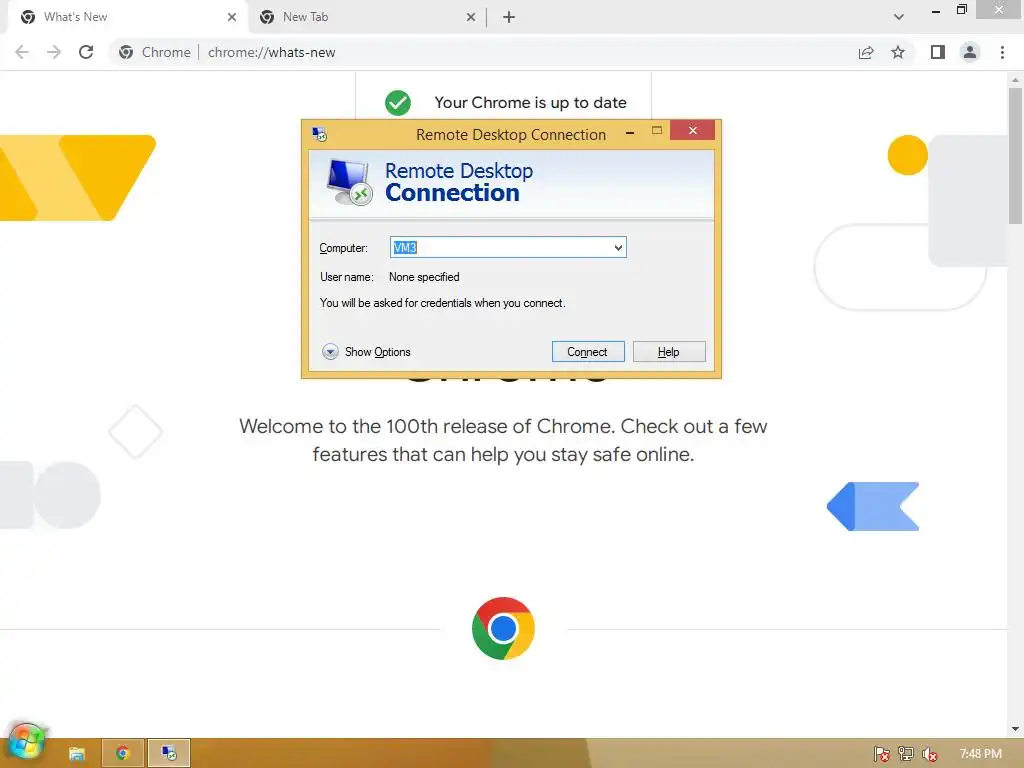Click the Chrome site info chip

(155, 52)
